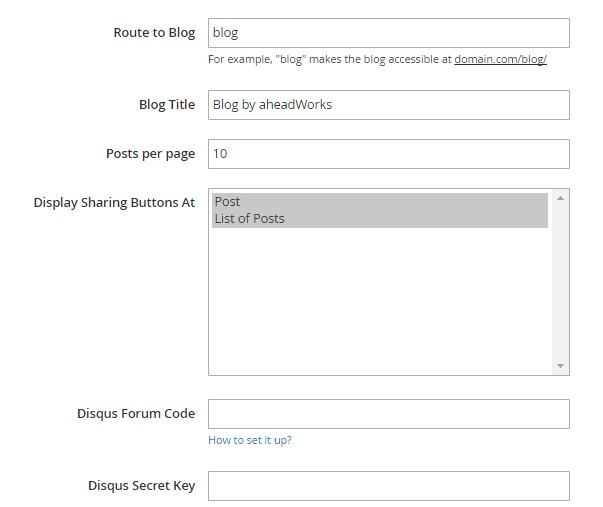This screenshot has width=603, height=507.
Task: Click the Disqus Secret Key field
Action: click(x=389, y=486)
